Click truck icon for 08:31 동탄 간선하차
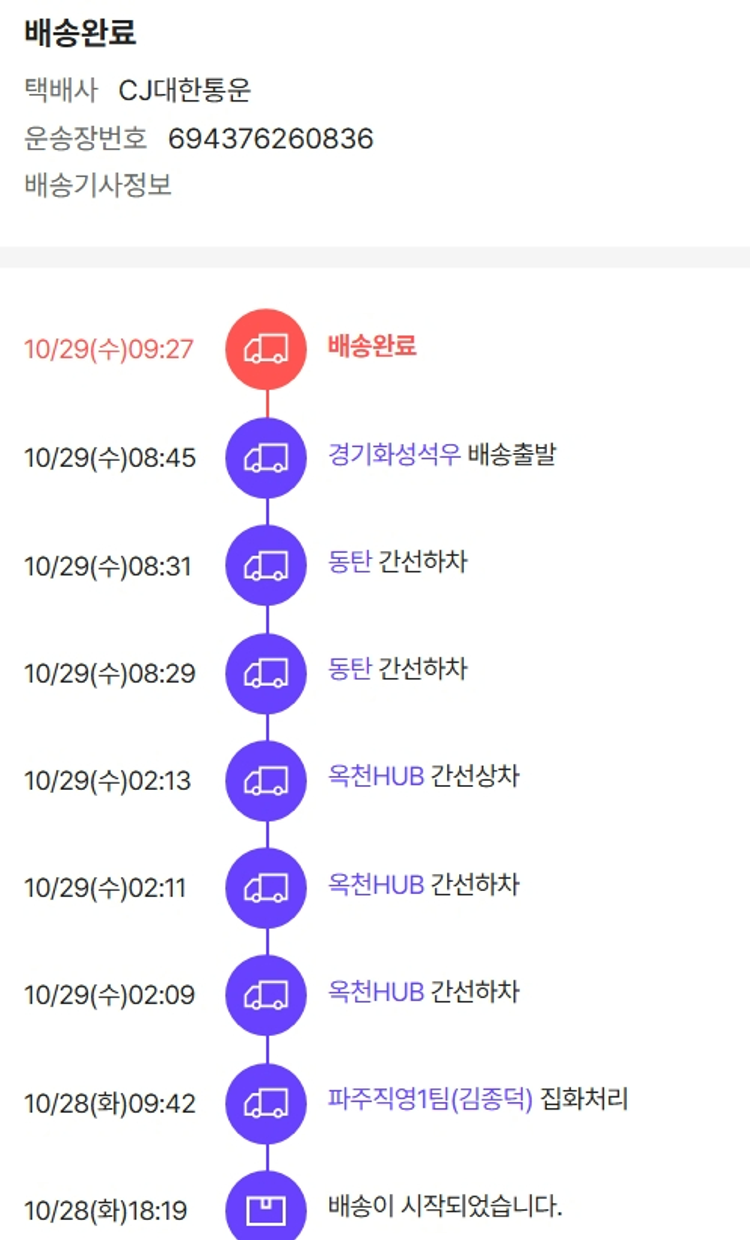 coord(266,565)
